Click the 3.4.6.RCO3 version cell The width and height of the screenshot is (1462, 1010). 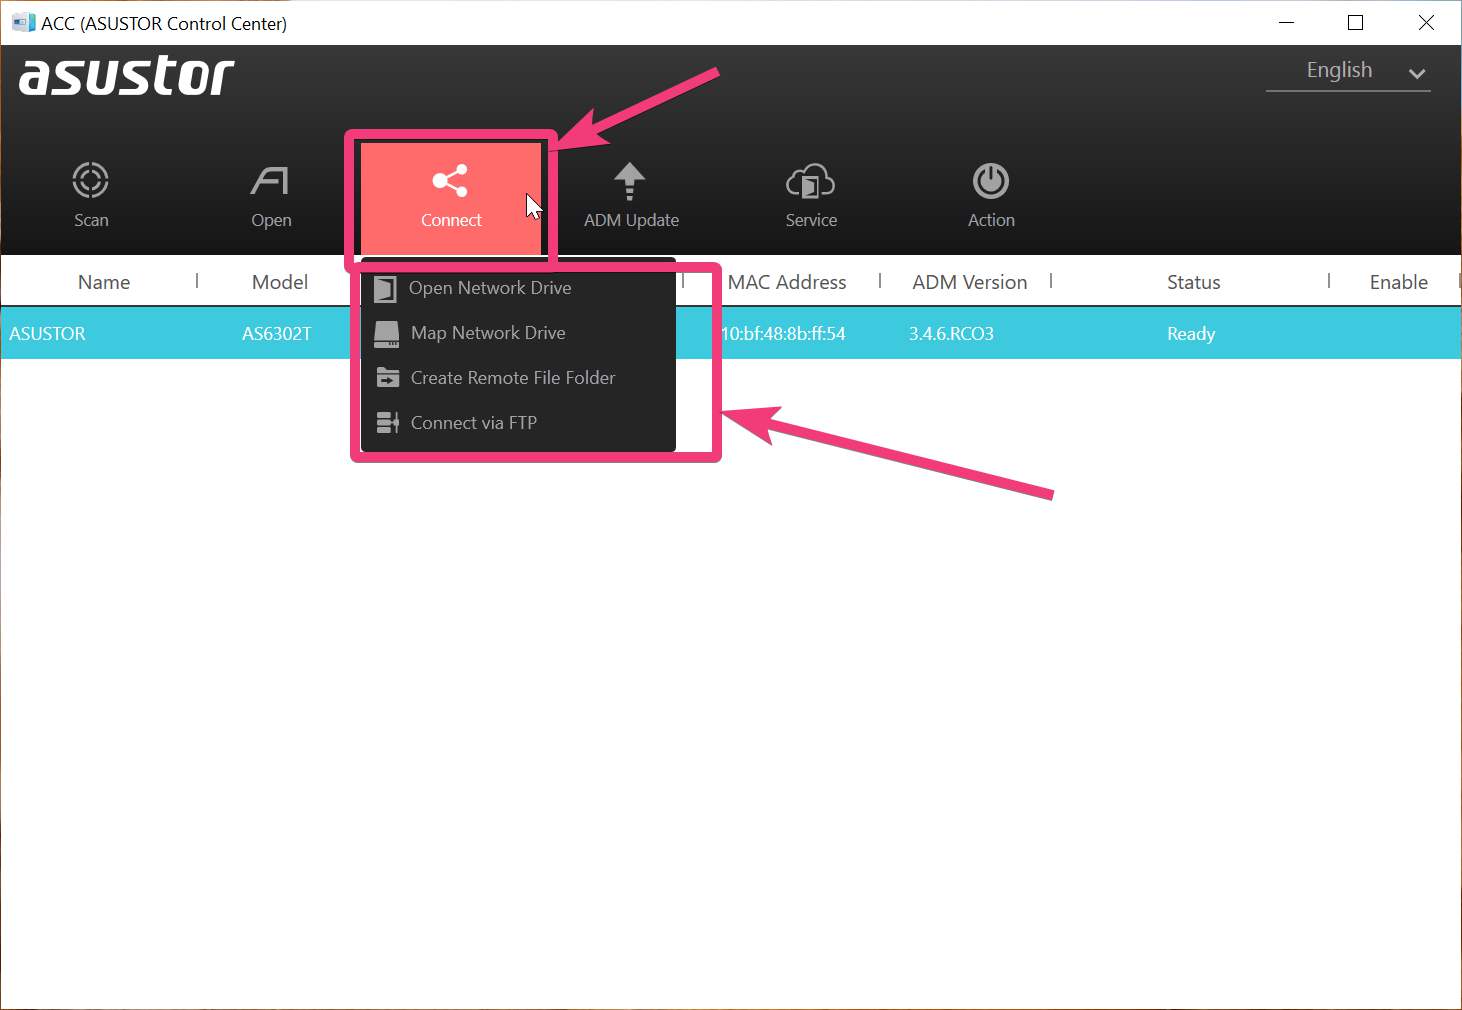[x=951, y=334]
